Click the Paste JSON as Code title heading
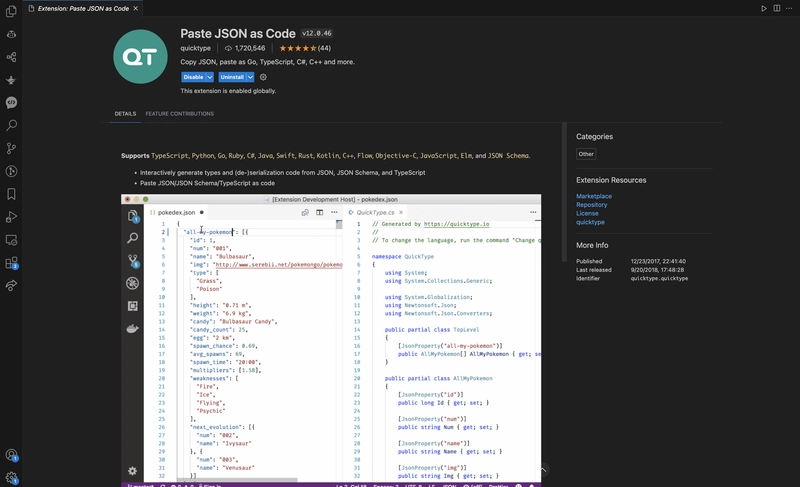Image resolution: width=800 pixels, height=487 pixels. click(x=238, y=33)
